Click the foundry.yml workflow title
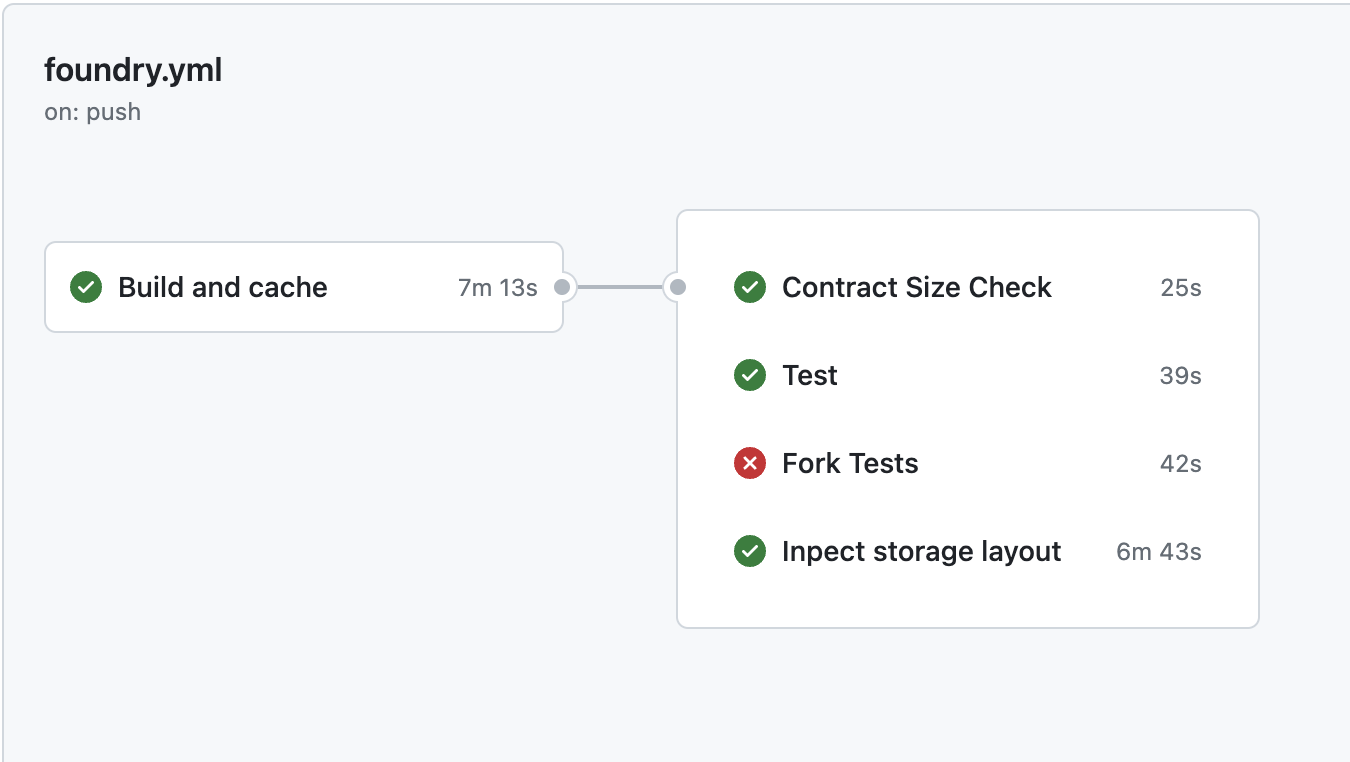 [133, 71]
